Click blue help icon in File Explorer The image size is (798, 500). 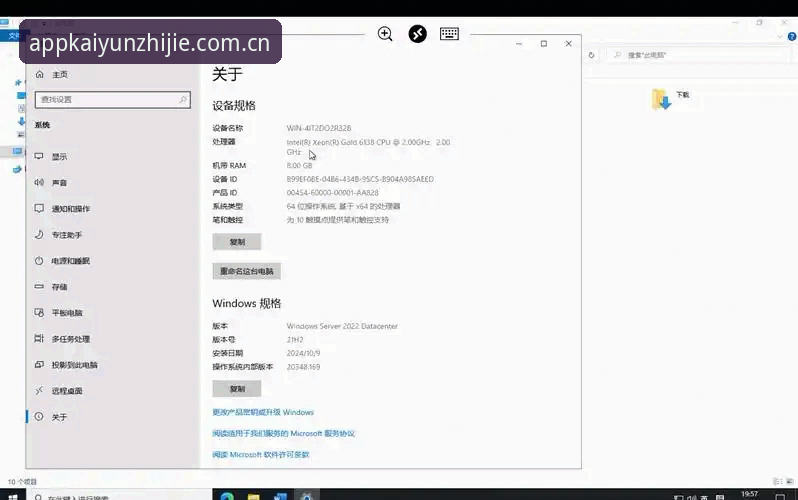[792, 37]
